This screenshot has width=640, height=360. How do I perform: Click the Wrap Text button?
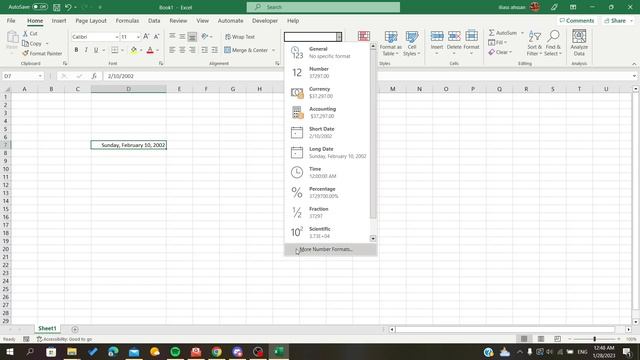[x=240, y=37]
